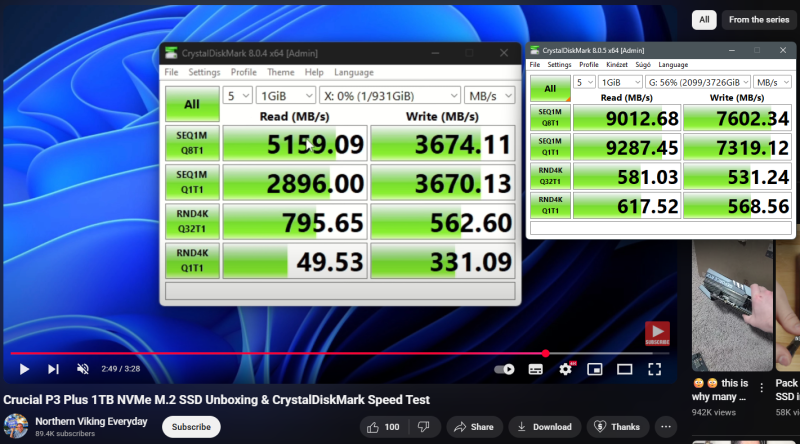The width and height of the screenshot is (800, 444).
Task: Enter full screen mode
Action: [x=655, y=369]
